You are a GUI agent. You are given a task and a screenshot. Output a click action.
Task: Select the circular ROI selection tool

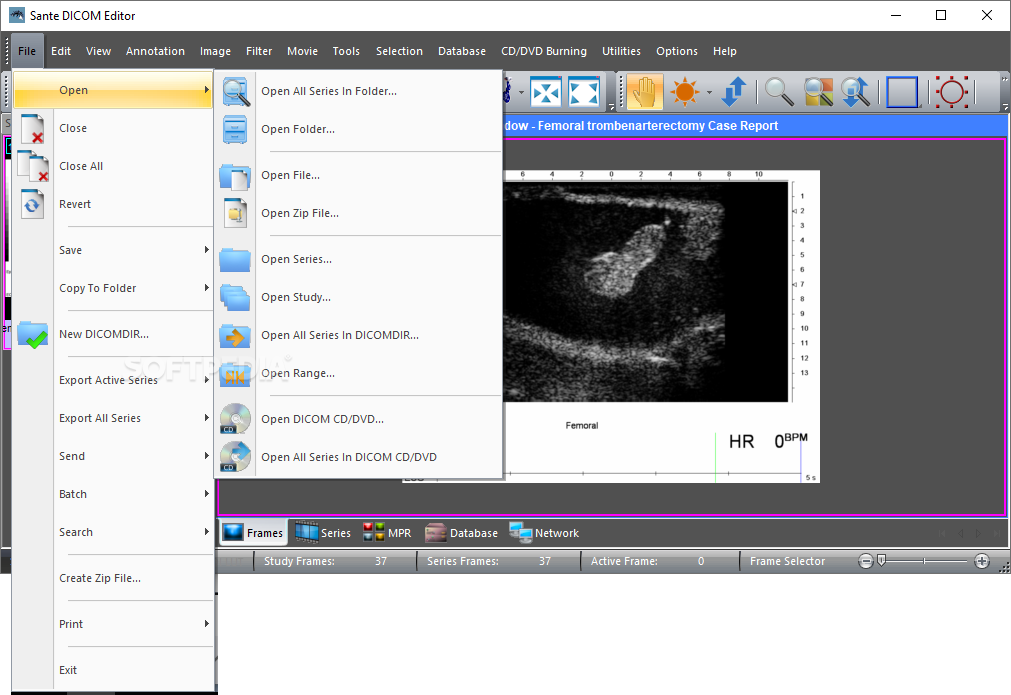pos(952,92)
